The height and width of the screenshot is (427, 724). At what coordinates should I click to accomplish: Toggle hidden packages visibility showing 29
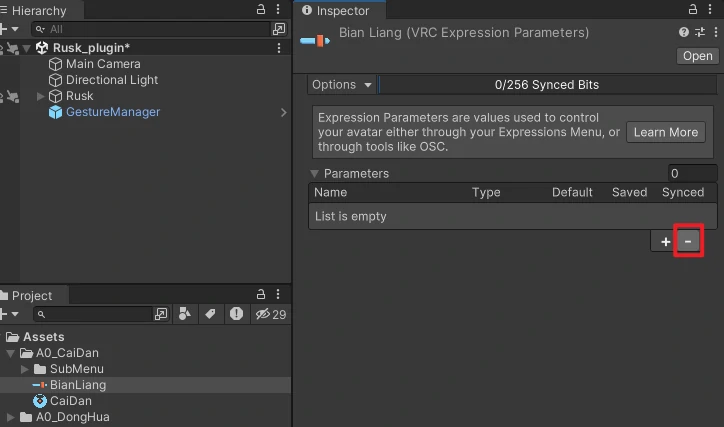coord(270,314)
